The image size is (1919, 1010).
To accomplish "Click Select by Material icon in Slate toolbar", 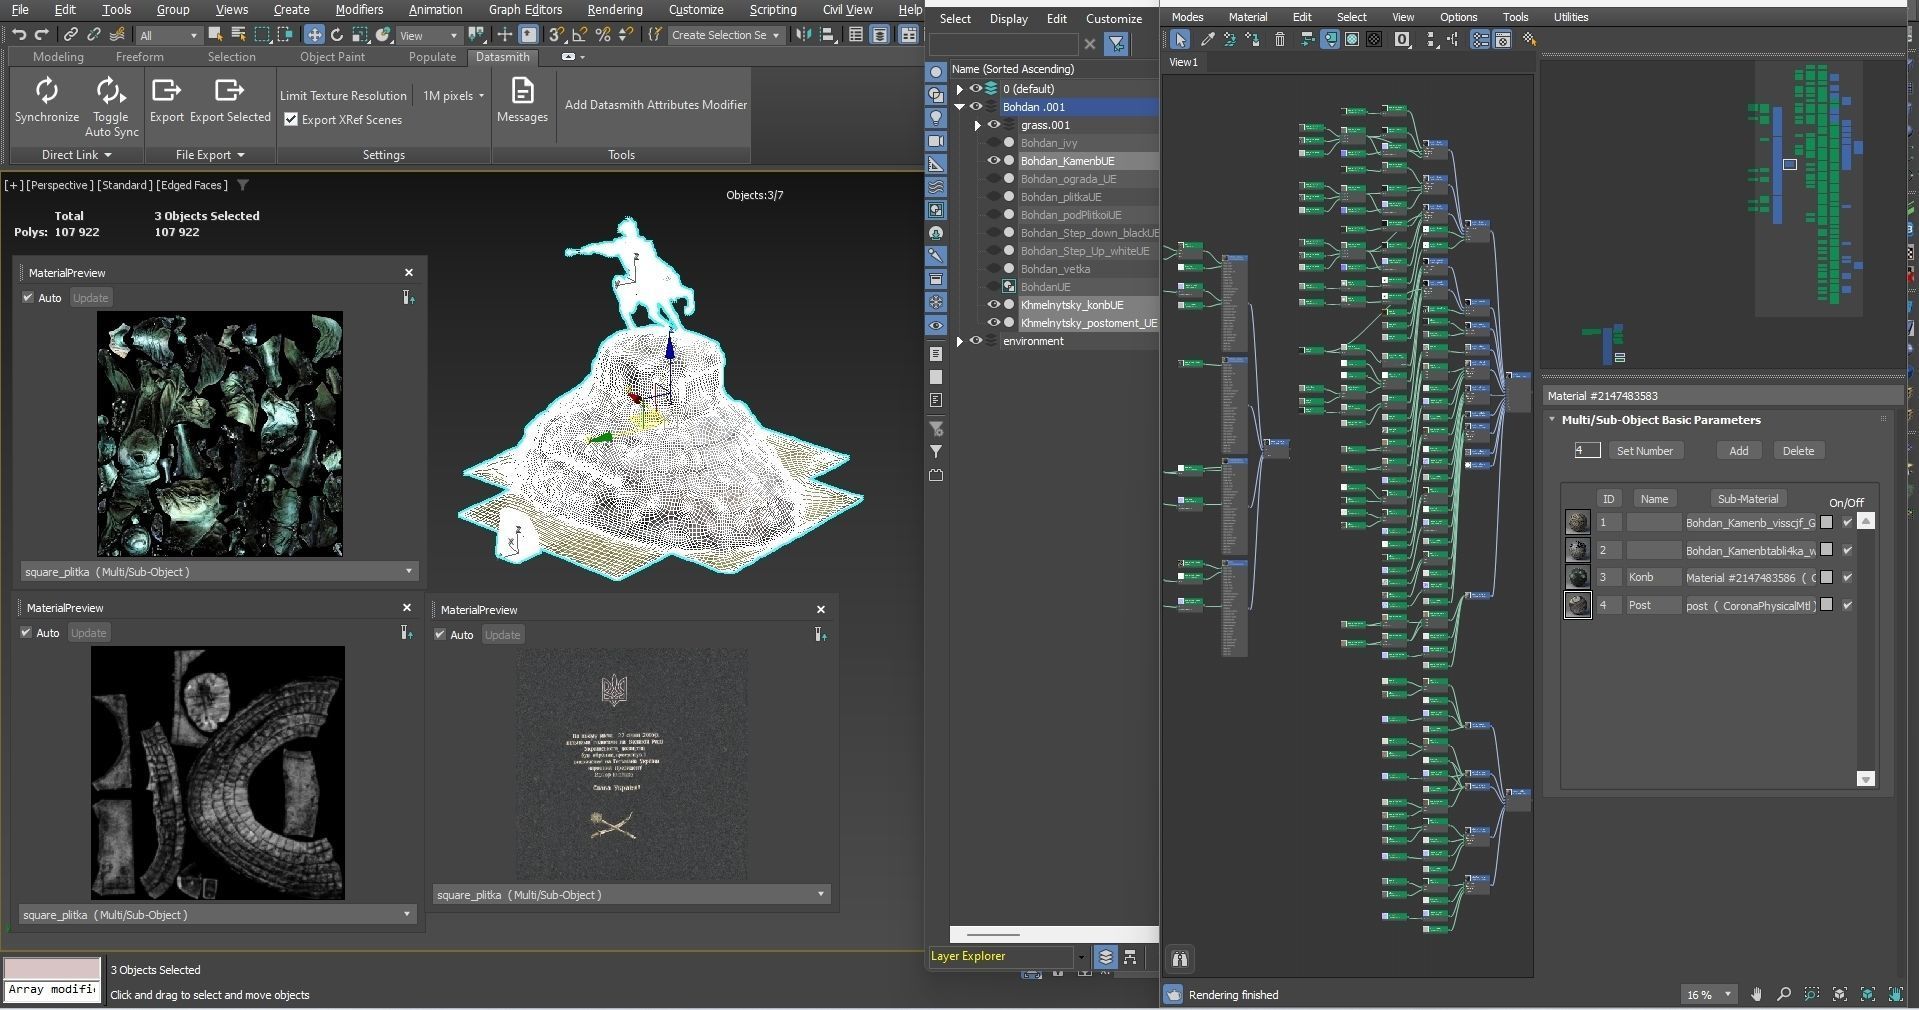I will coord(1529,40).
